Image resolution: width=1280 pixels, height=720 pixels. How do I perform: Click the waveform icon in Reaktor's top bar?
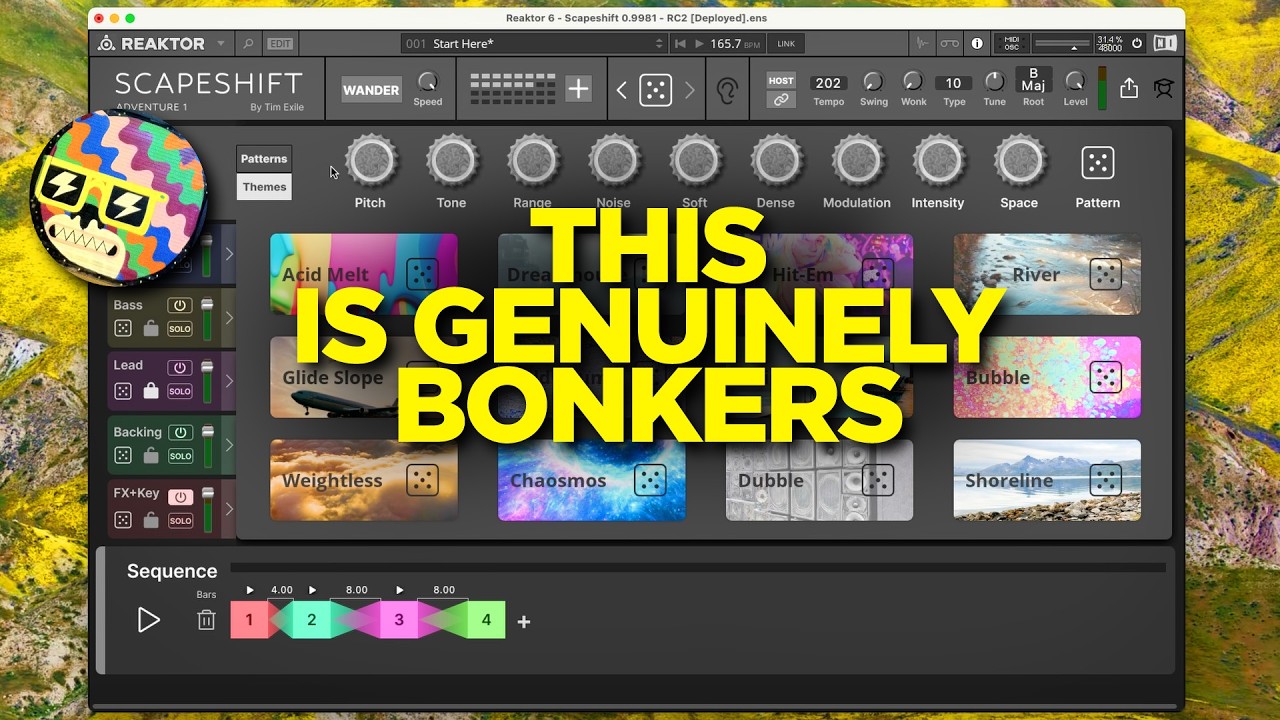coord(922,44)
